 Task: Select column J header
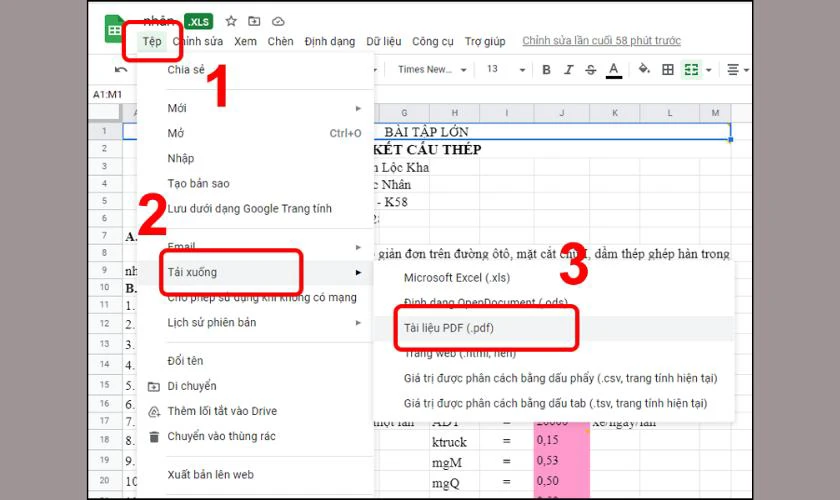[561, 113]
